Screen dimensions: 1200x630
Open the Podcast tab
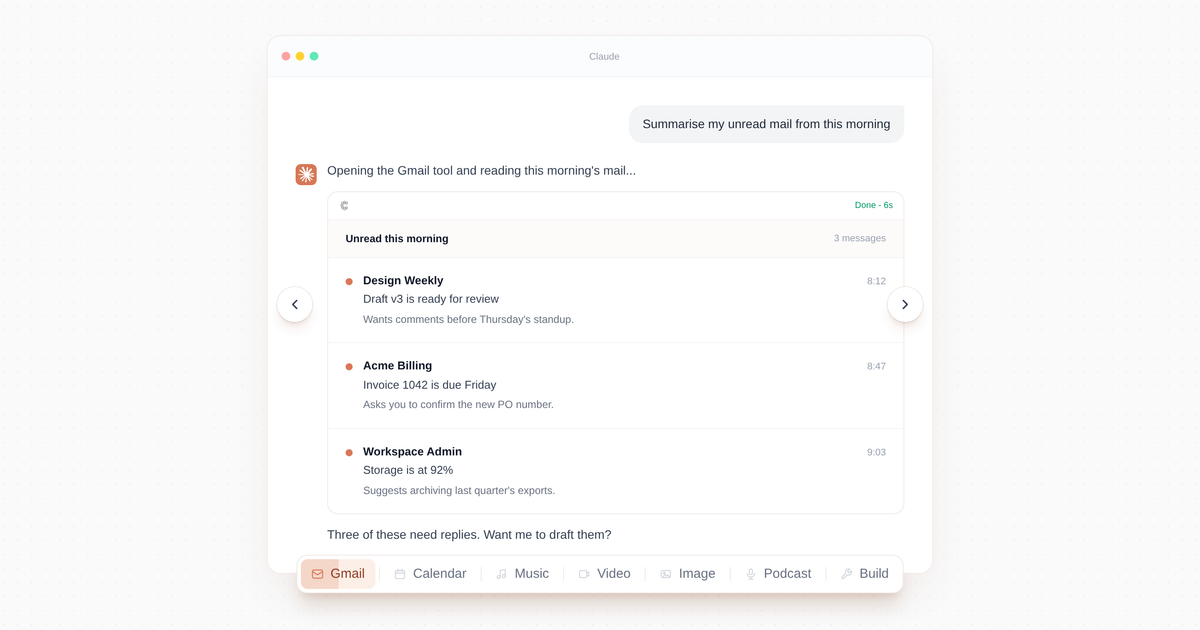tap(778, 574)
